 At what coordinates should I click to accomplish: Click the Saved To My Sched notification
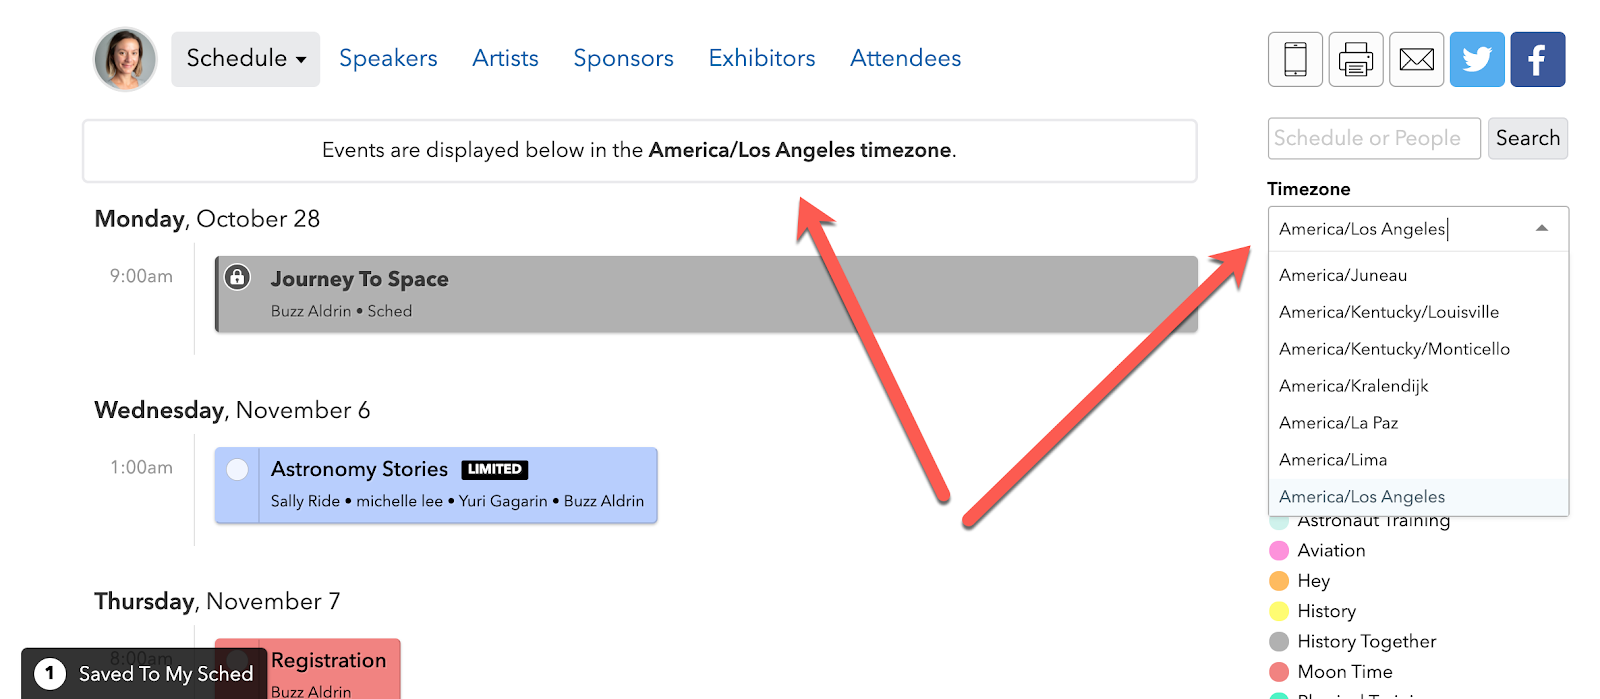(x=144, y=674)
